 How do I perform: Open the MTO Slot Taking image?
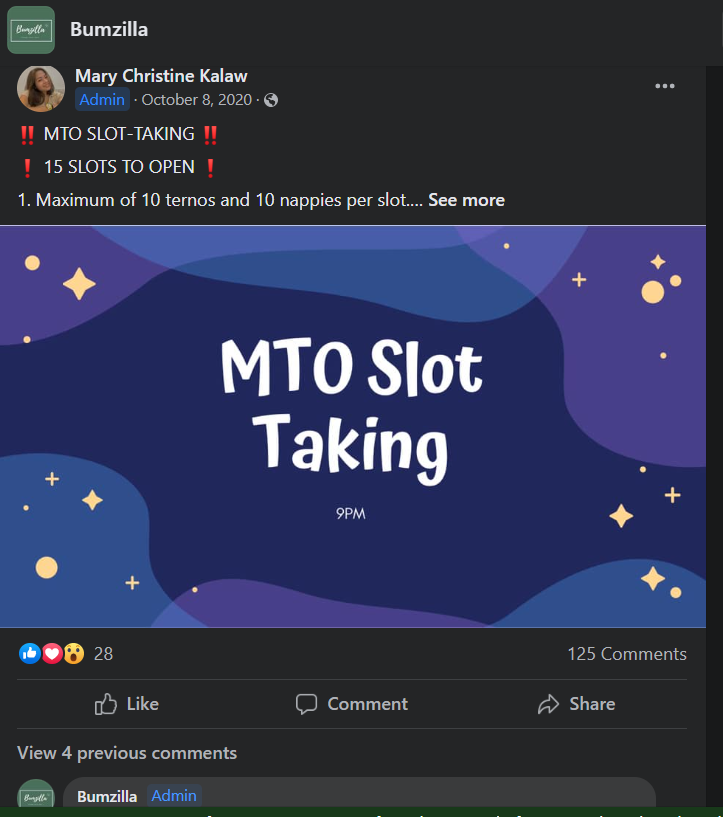click(x=353, y=426)
